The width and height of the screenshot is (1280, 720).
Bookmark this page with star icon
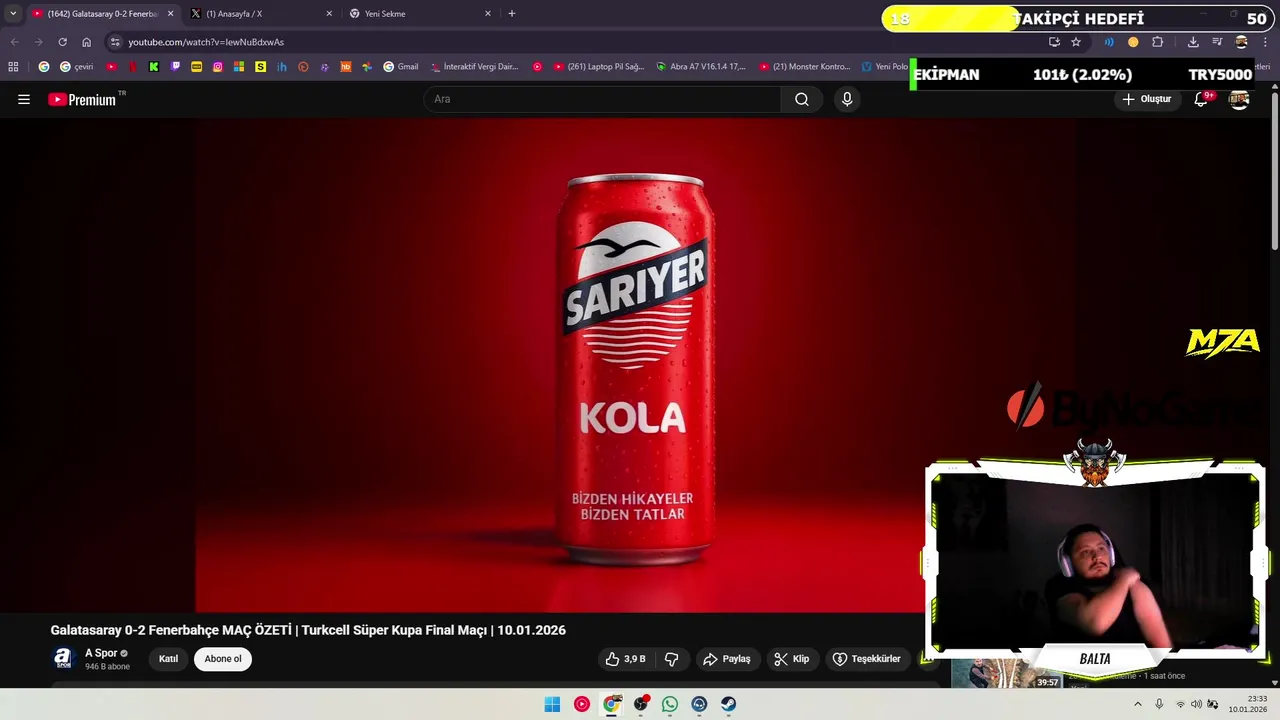click(x=1076, y=42)
